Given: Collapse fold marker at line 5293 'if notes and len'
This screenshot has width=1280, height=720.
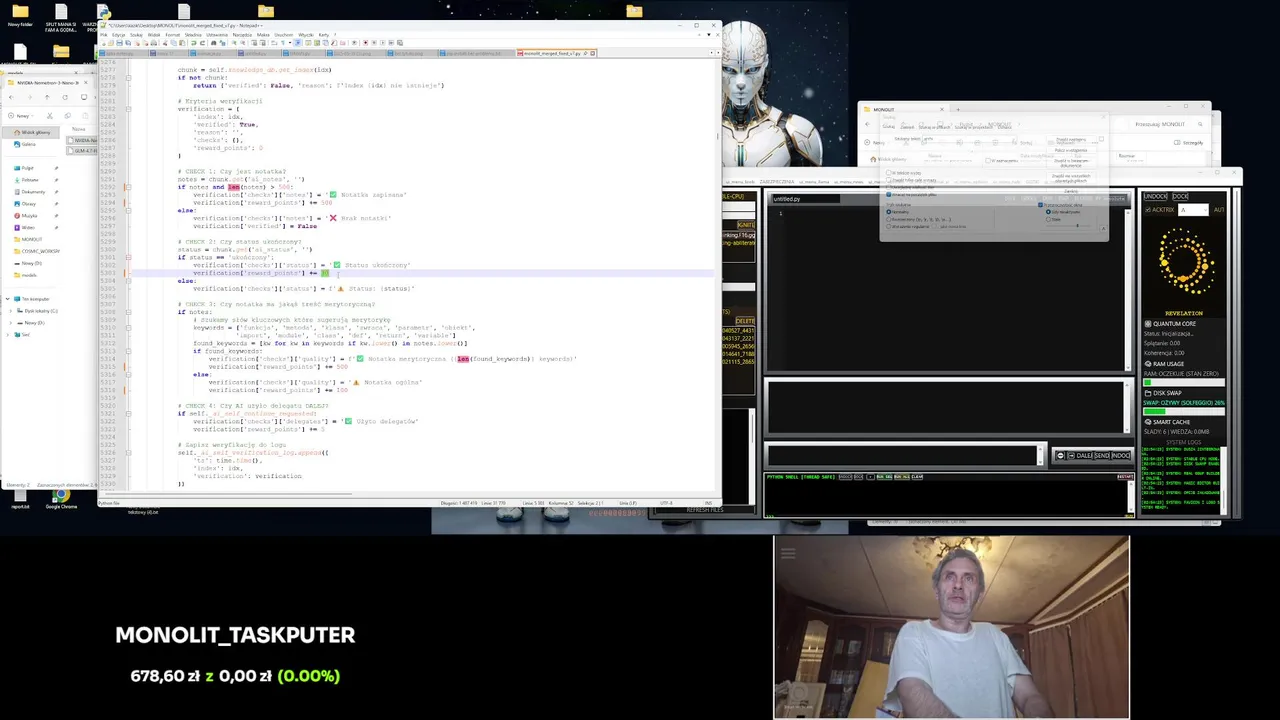Looking at the screenshot, I should (x=128, y=187).
